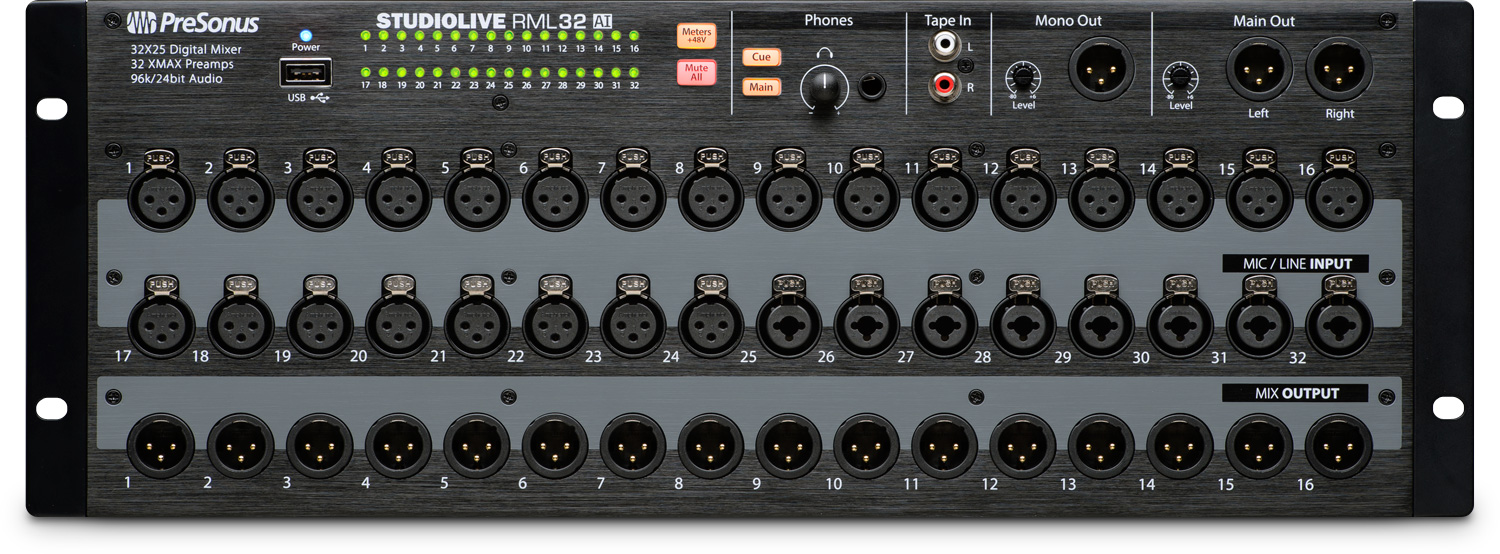Click the combo mic/line input jack 27

coord(945,324)
